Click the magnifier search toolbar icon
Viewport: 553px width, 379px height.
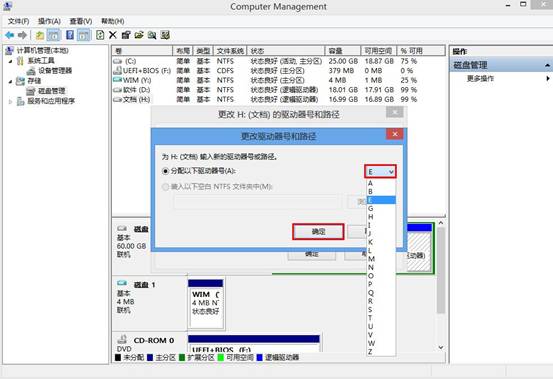point(152,35)
